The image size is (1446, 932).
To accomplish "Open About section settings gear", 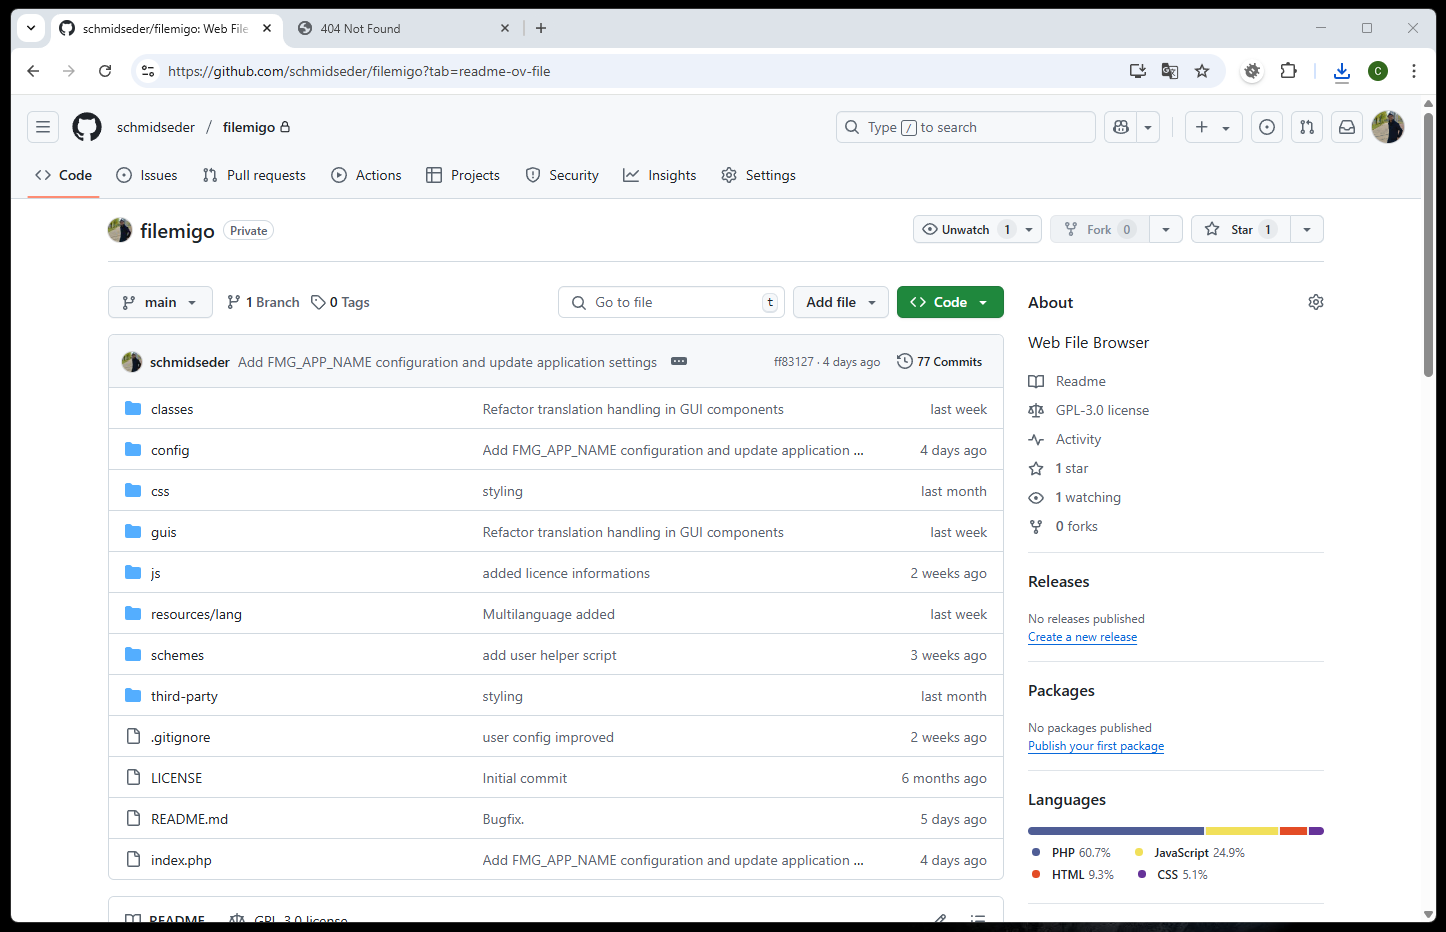I will click(1316, 302).
